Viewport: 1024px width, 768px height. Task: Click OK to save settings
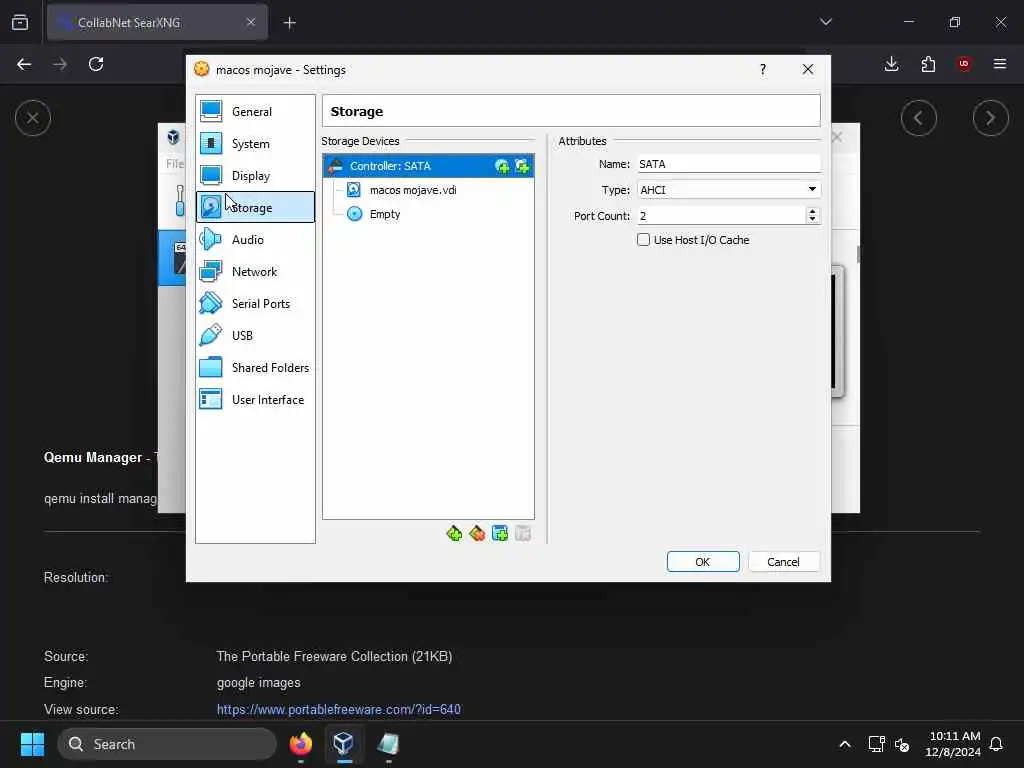pyautogui.click(x=703, y=562)
